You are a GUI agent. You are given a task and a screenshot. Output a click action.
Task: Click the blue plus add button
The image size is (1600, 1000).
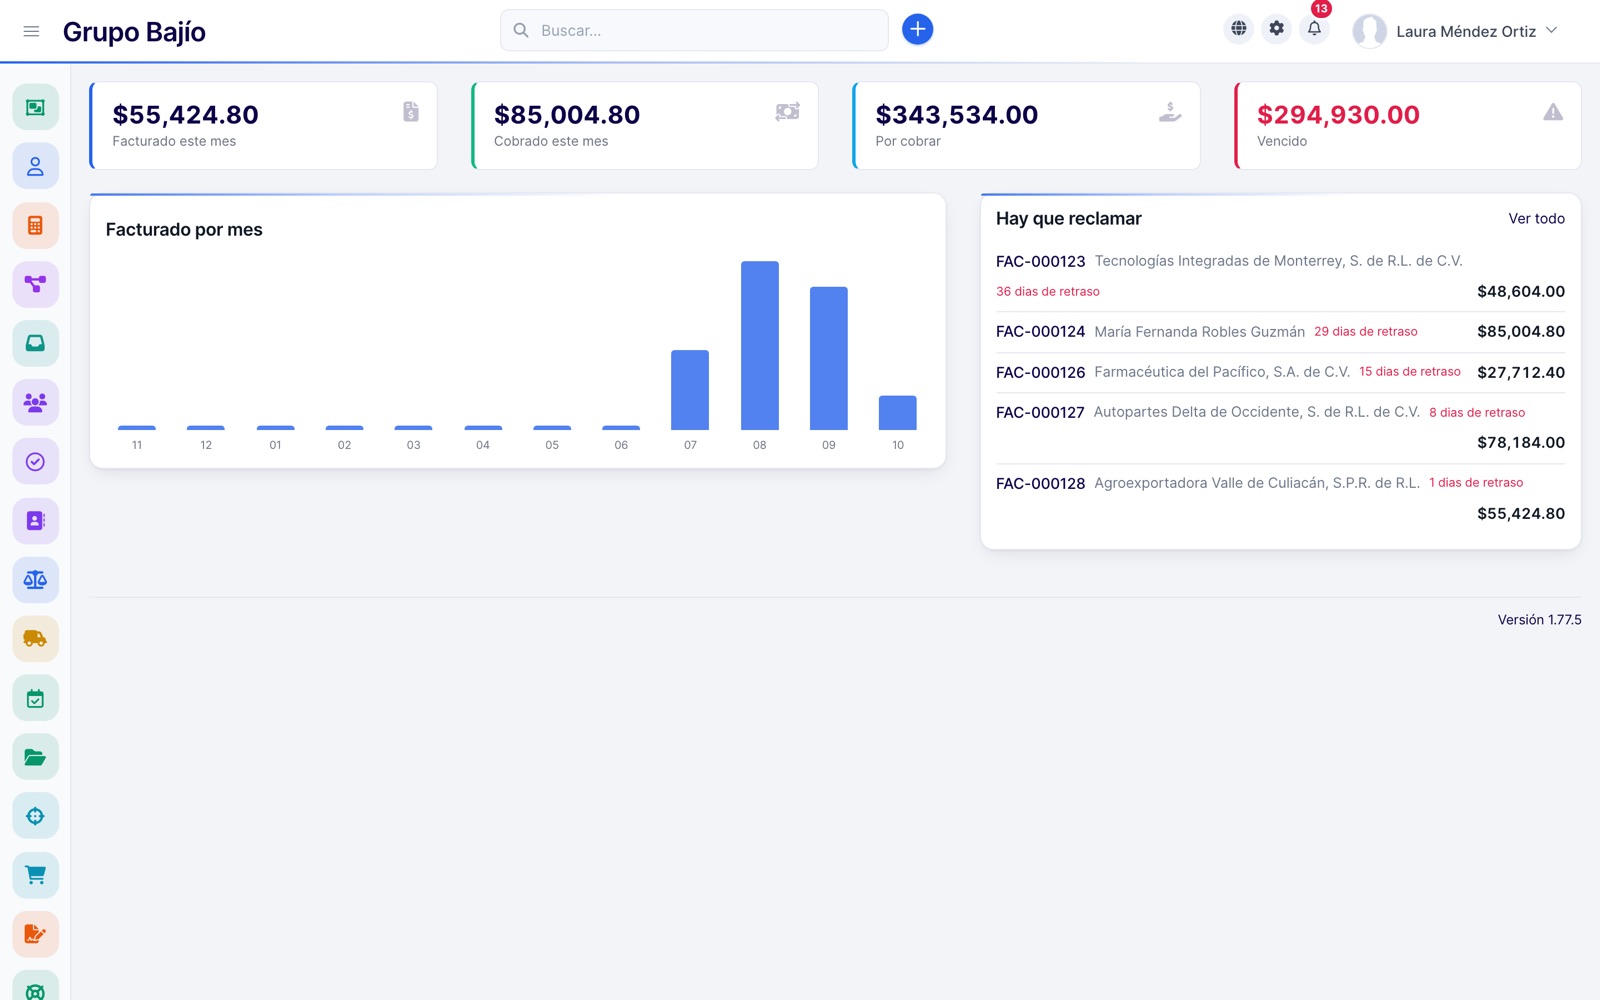click(917, 29)
